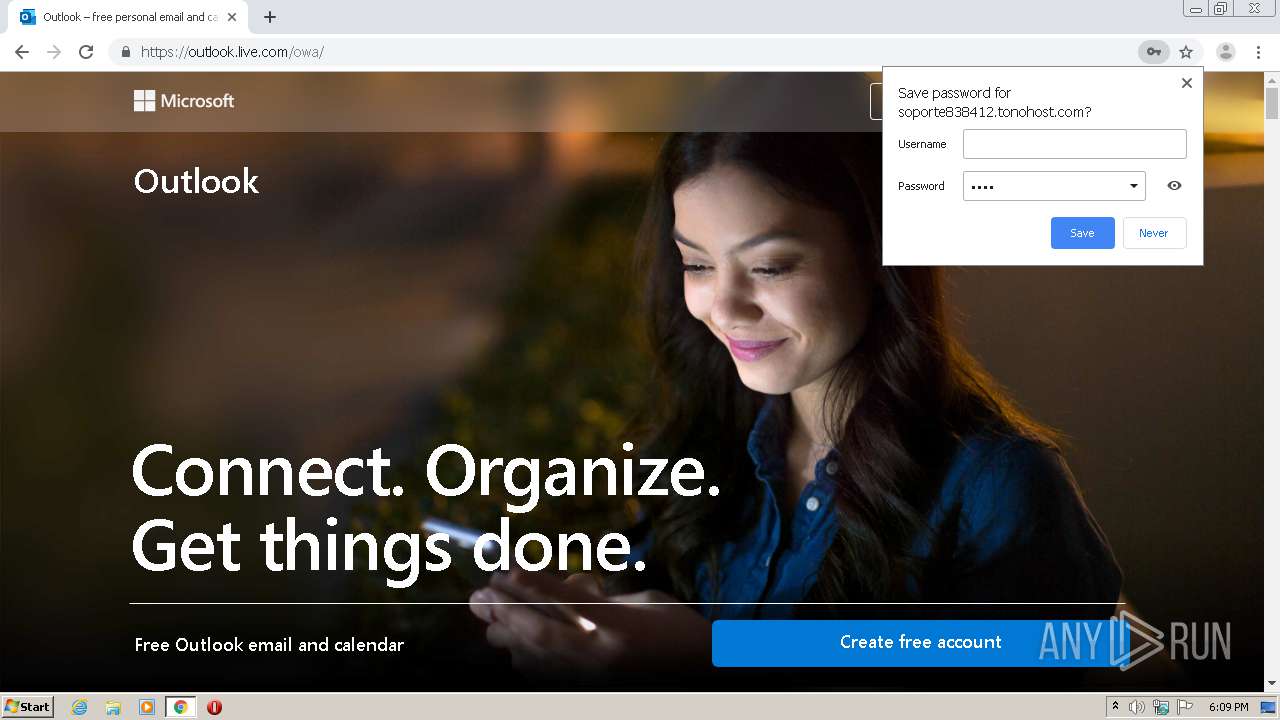Save the password
The width and height of the screenshot is (1280, 720).
[1082, 233]
